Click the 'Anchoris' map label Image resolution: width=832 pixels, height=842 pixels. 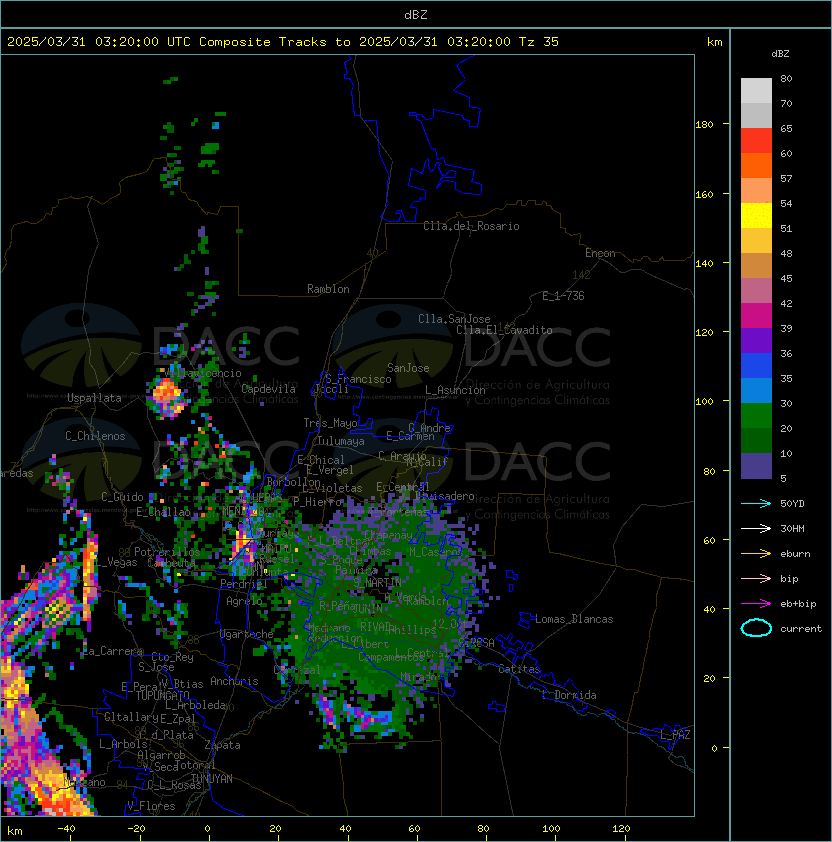click(234, 681)
